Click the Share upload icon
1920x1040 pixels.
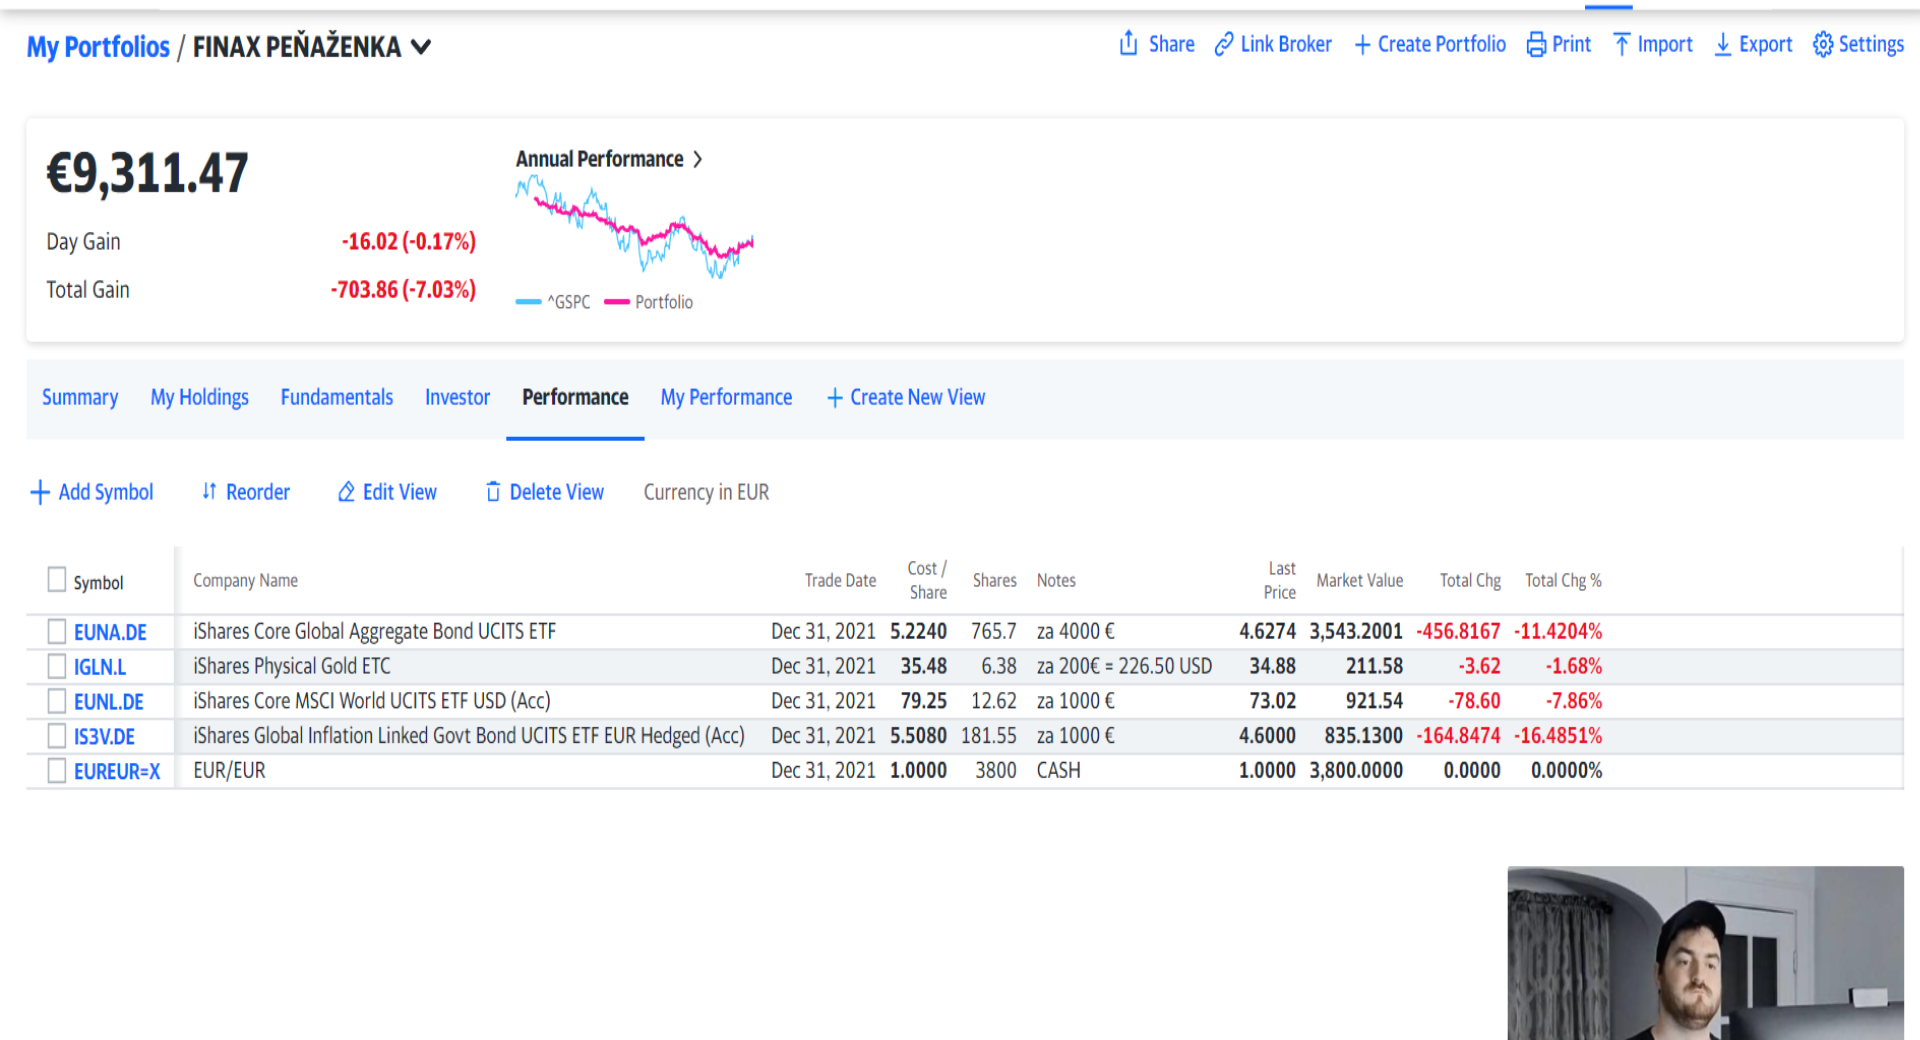pyautogui.click(x=1128, y=44)
